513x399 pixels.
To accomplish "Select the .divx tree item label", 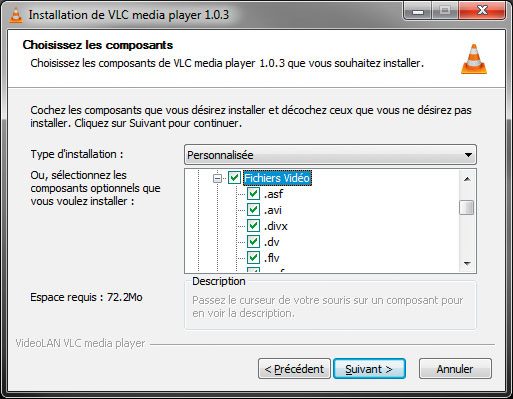I will pos(276,226).
